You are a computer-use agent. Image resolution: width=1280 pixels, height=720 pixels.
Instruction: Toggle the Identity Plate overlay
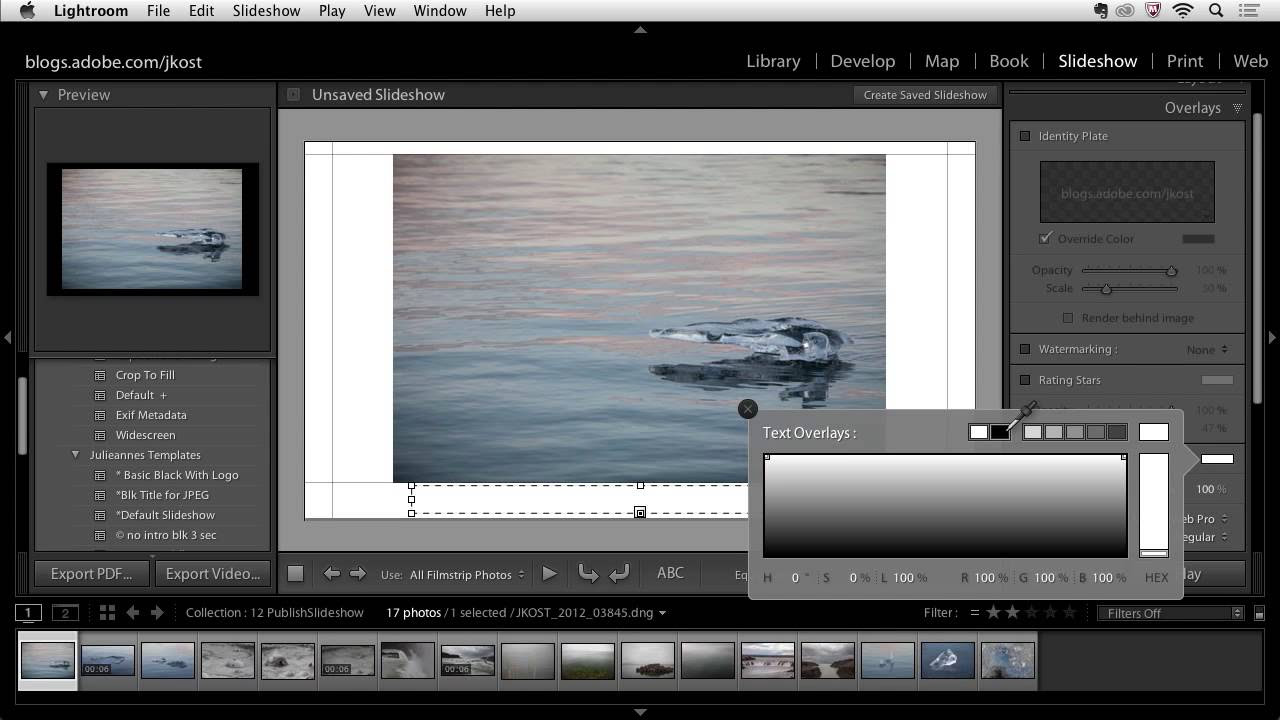coord(1025,136)
